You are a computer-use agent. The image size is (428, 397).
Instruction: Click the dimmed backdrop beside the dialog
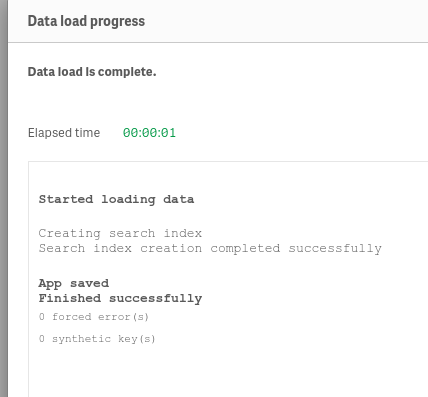[x=4, y=200]
